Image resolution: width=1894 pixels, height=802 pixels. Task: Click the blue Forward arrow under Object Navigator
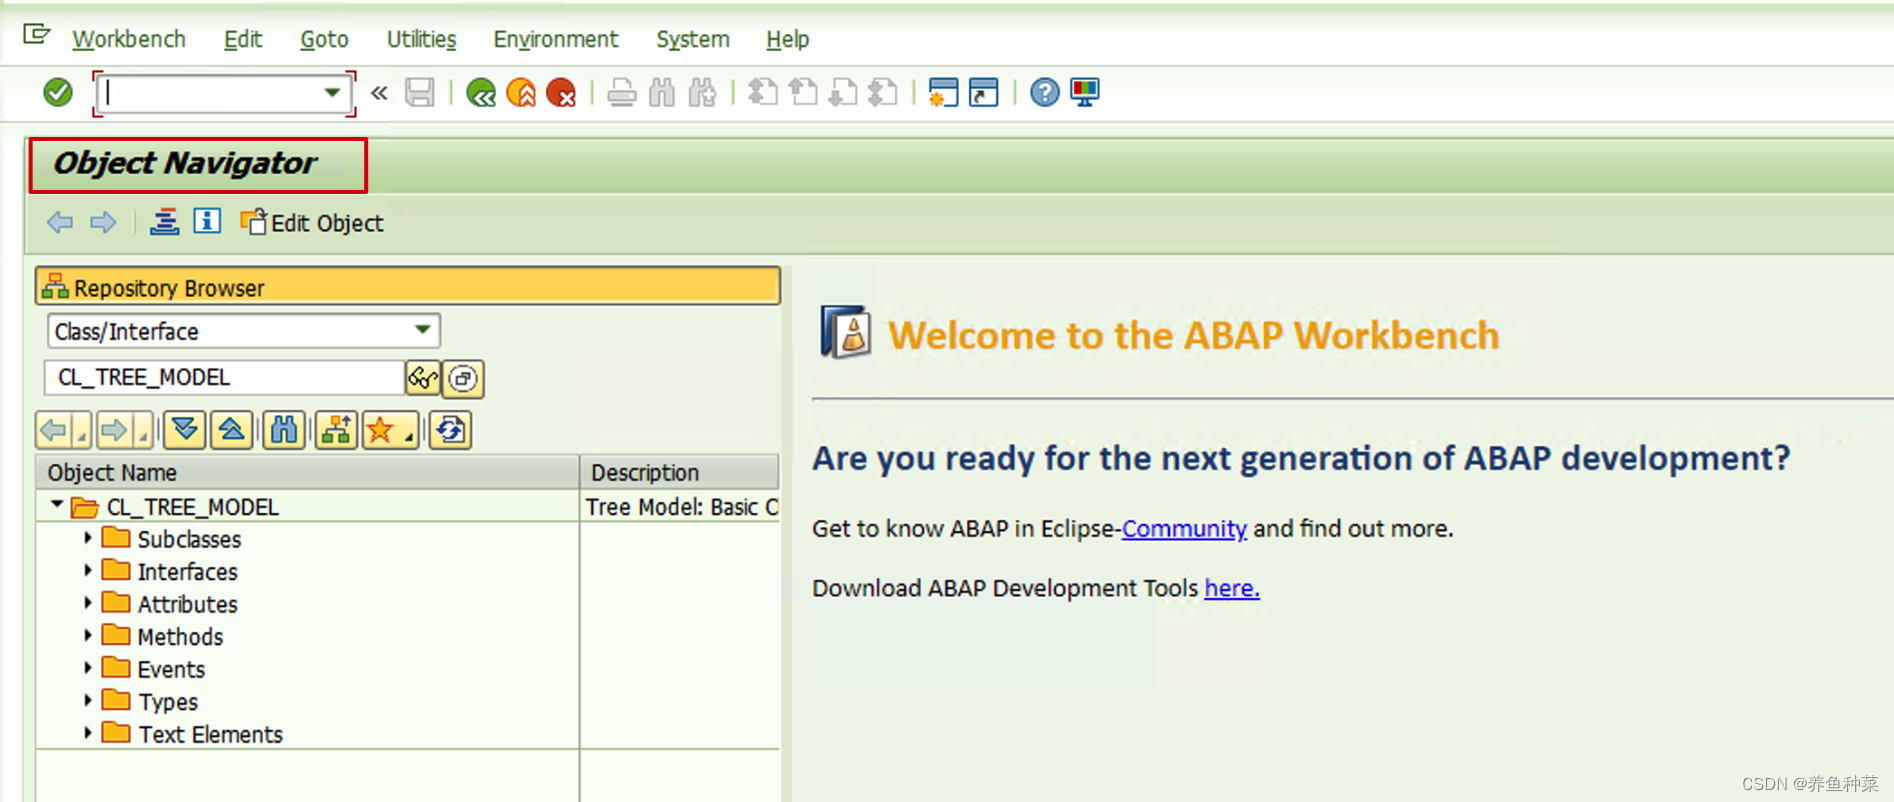pyautogui.click(x=103, y=222)
